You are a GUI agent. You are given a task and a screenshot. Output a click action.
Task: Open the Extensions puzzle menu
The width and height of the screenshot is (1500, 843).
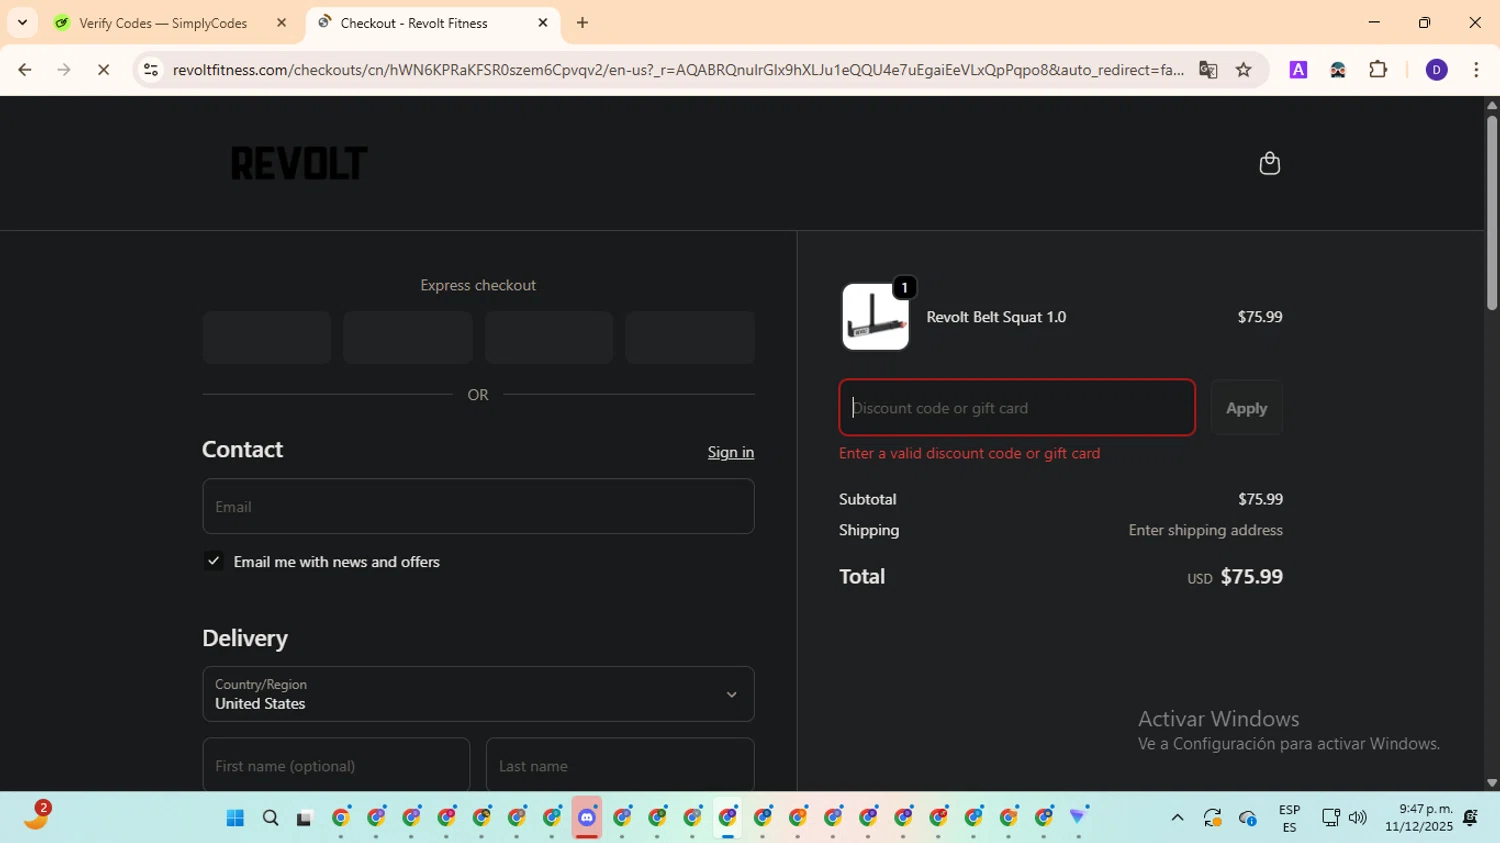1378,70
